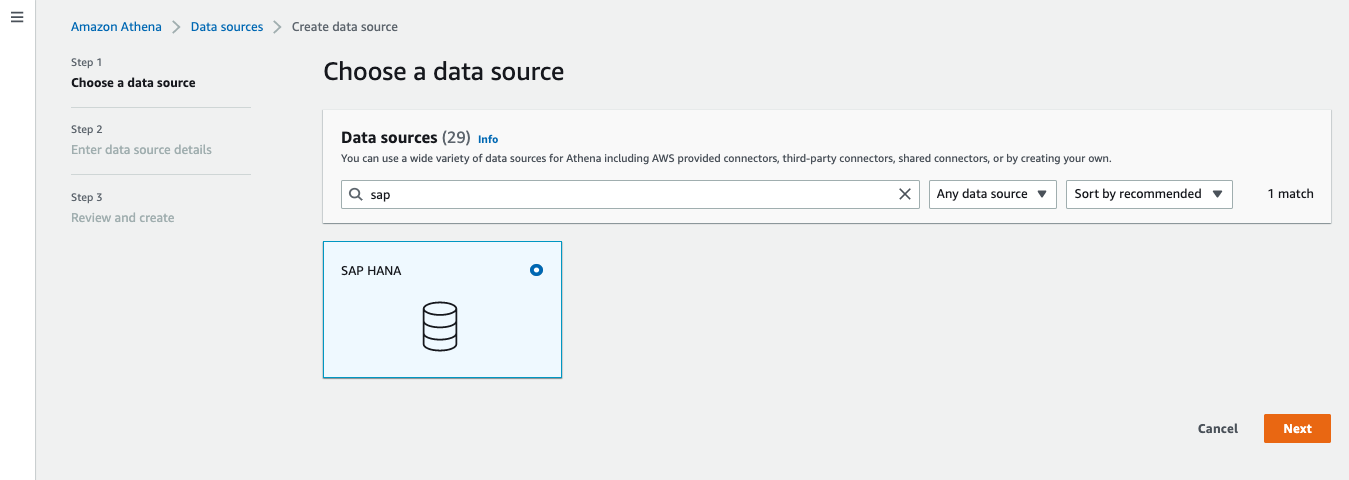Open the hamburger navigation menu
The width and height of the screenshot is (1349, 480).
pyautogui.click(x=17, y=17)
